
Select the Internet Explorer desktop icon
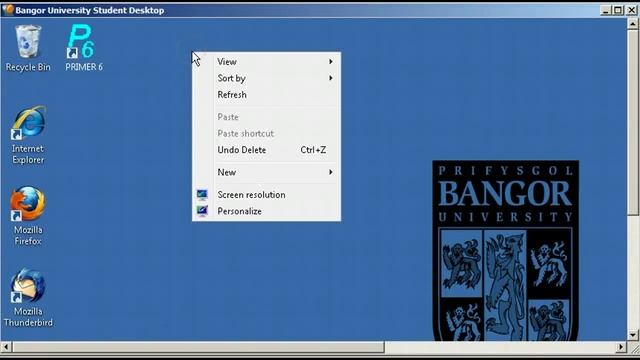pyautogui.click(x=28, y=135)
